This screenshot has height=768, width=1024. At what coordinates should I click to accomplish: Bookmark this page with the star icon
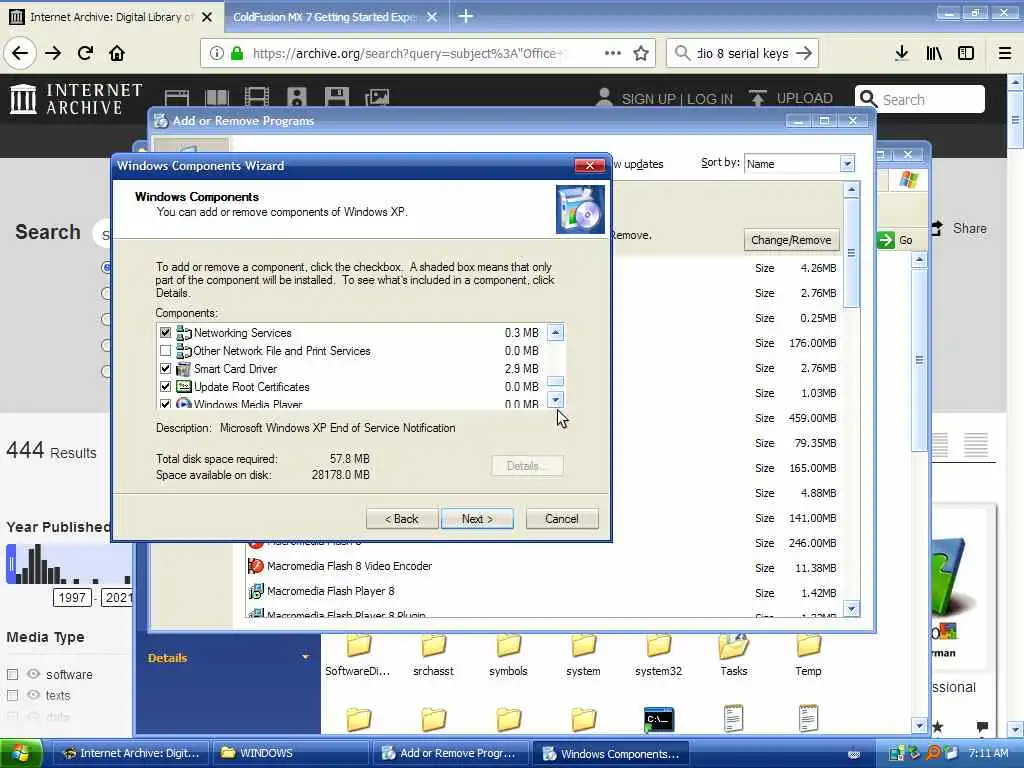641,54
